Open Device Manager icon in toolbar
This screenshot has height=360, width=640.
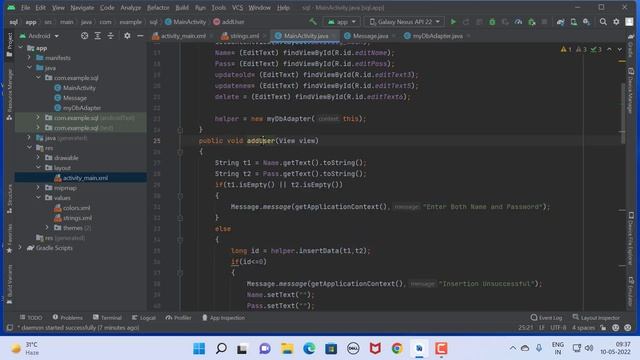(x=573, y=22)
